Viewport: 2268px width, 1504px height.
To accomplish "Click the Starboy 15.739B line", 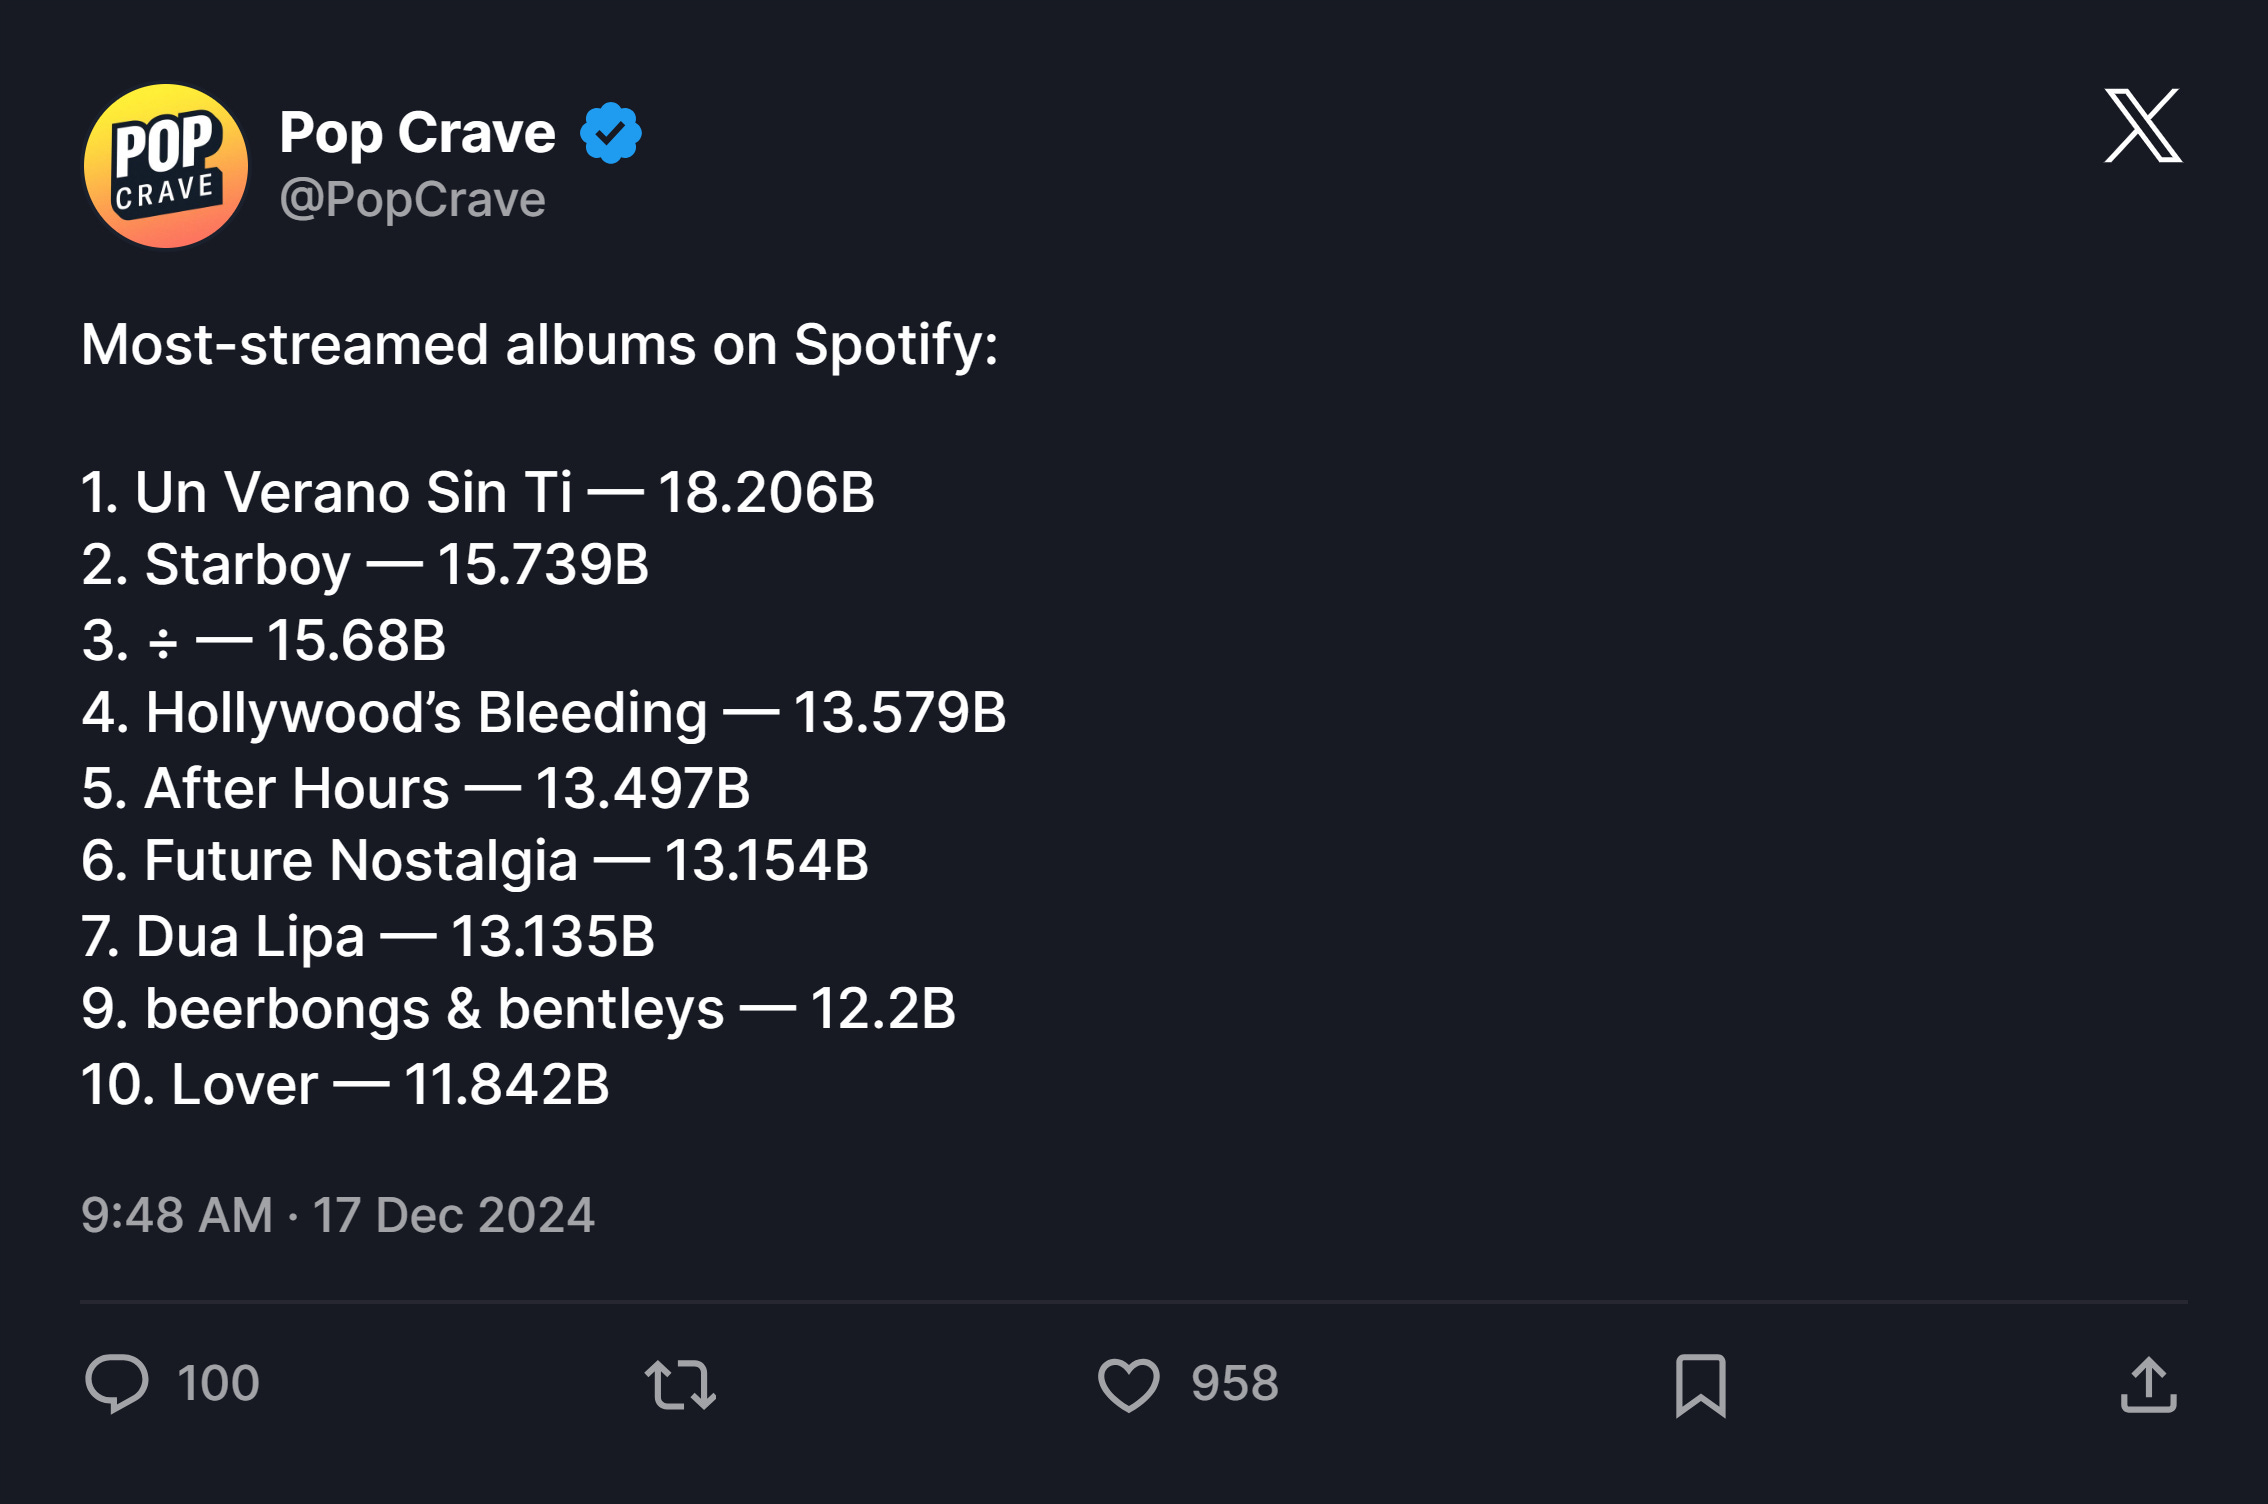I will 365,565.
